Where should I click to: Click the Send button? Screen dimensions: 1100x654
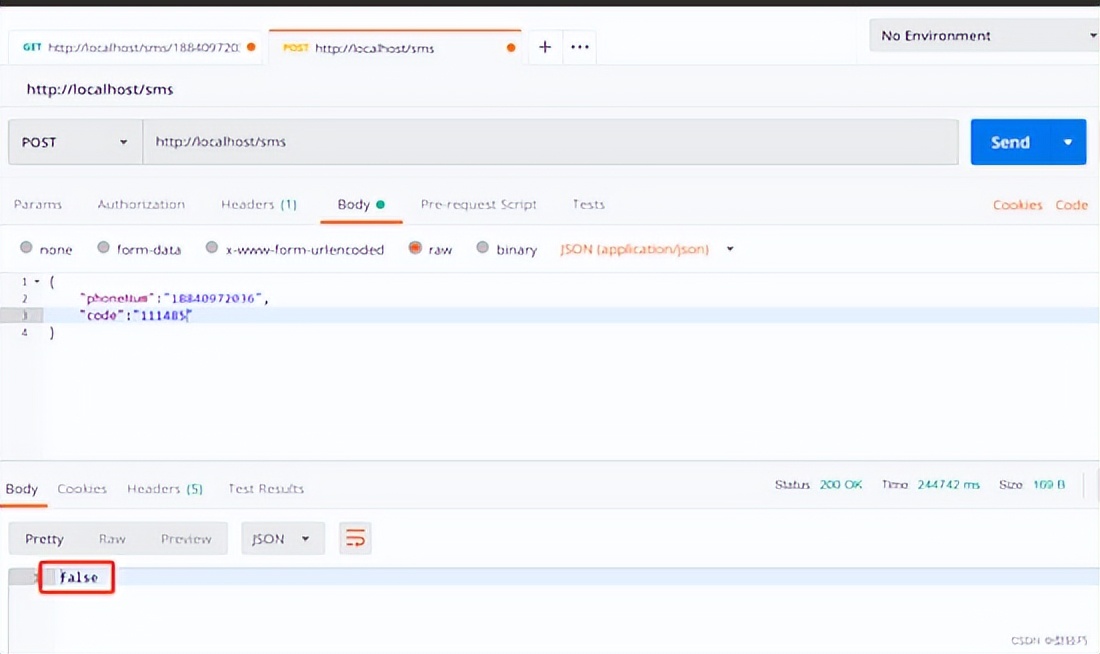tap(1010, 142)
